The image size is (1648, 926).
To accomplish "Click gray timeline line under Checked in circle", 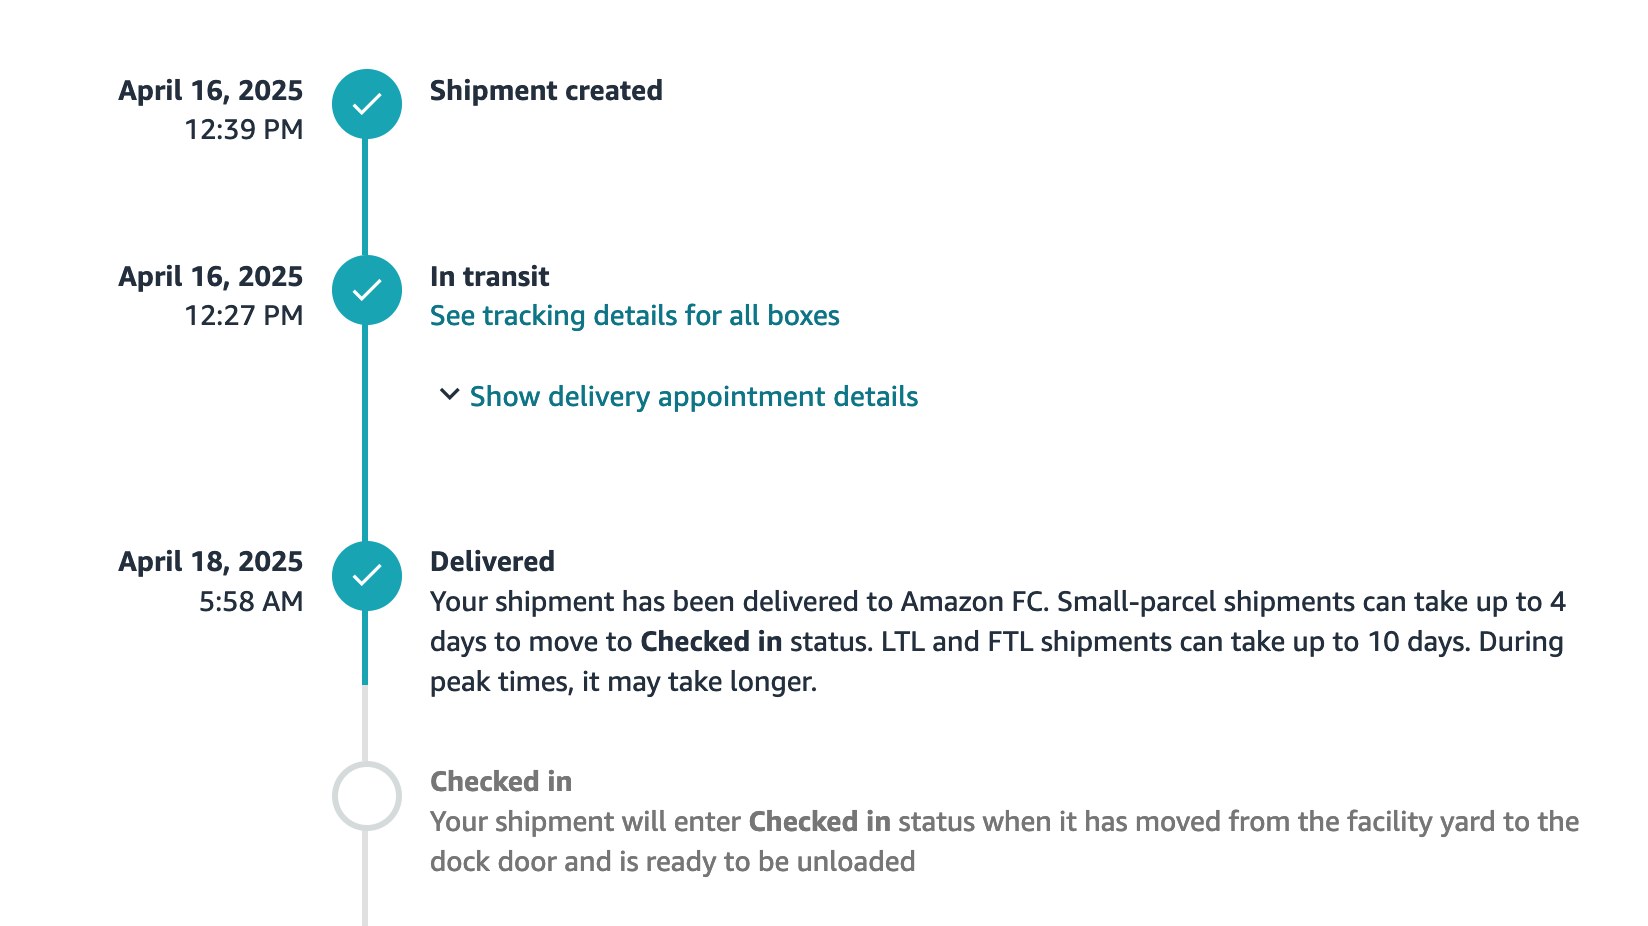I will click(365, 878).
